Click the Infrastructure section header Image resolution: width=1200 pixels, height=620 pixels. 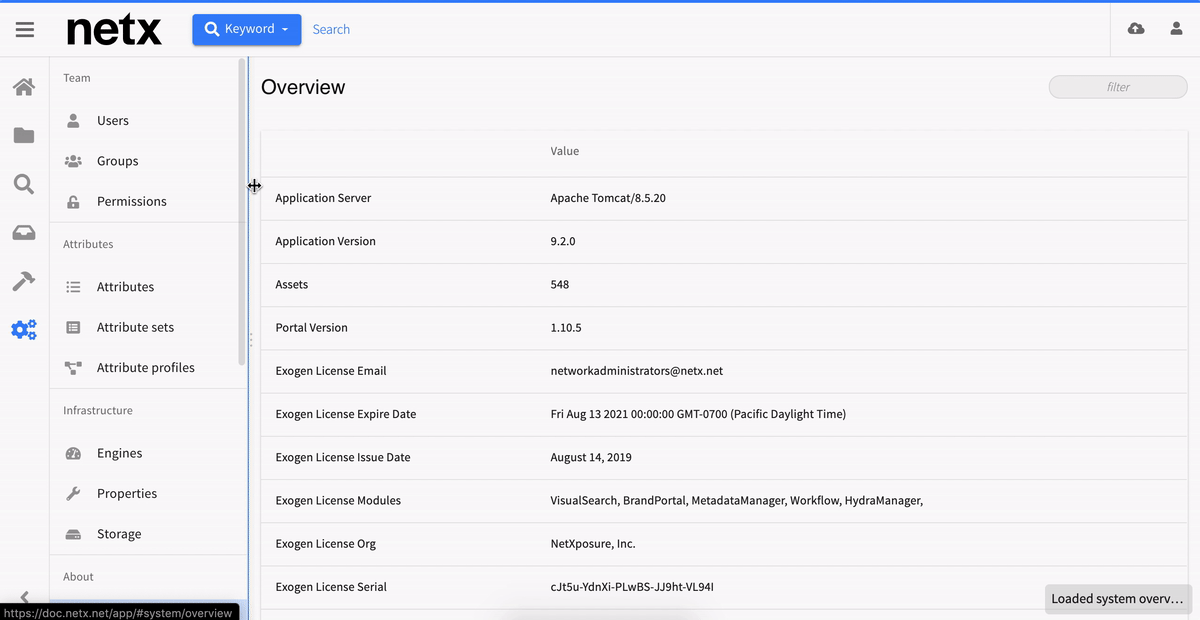point(98,410)
